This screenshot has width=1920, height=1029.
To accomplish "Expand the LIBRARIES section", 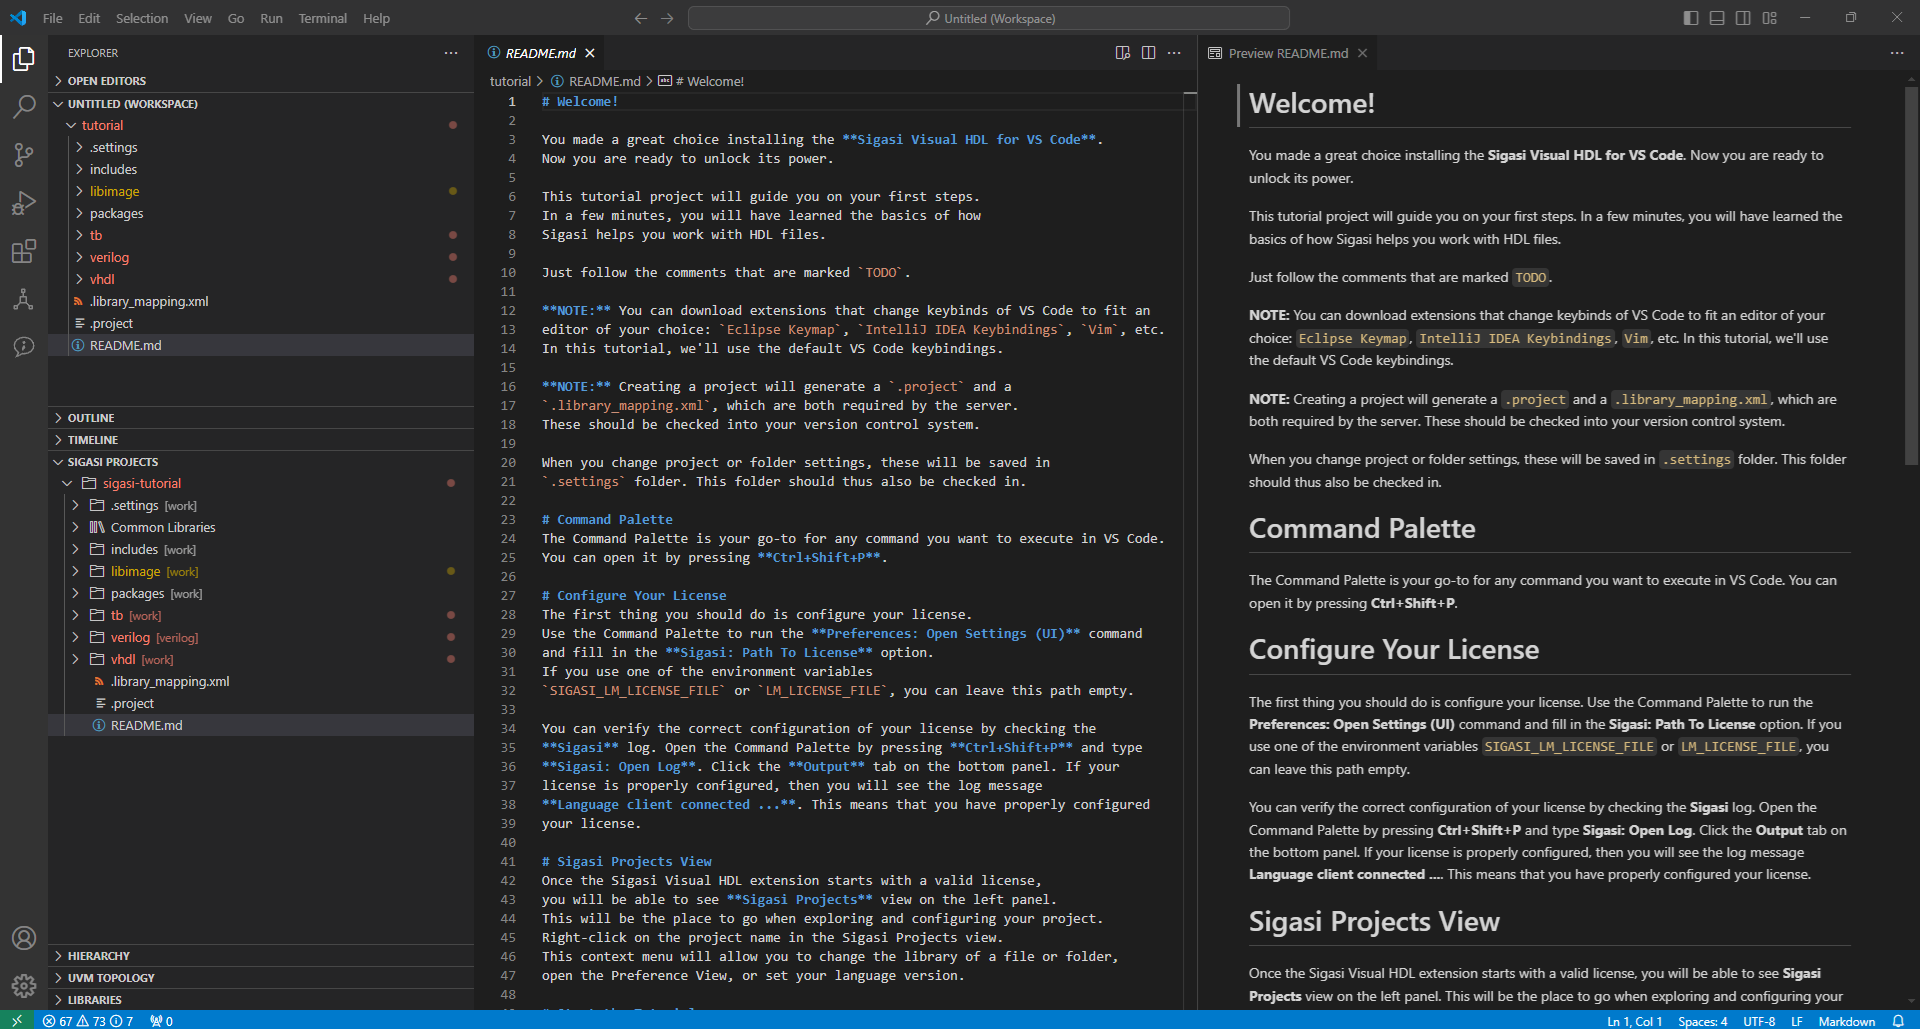I will 261,1000.
